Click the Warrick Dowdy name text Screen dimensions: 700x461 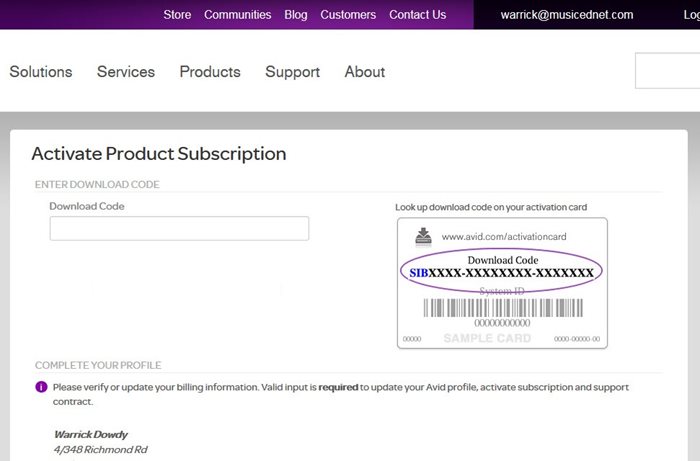click(91, 434)
